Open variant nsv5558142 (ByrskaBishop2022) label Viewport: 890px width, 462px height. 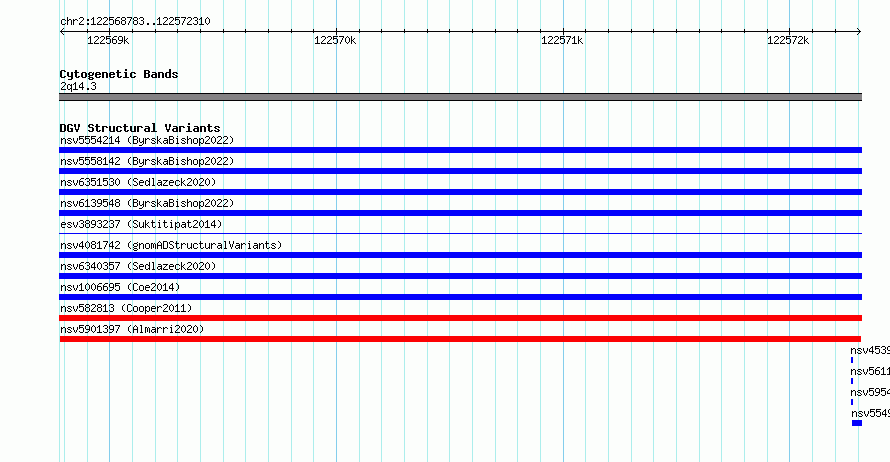point(147,161)
